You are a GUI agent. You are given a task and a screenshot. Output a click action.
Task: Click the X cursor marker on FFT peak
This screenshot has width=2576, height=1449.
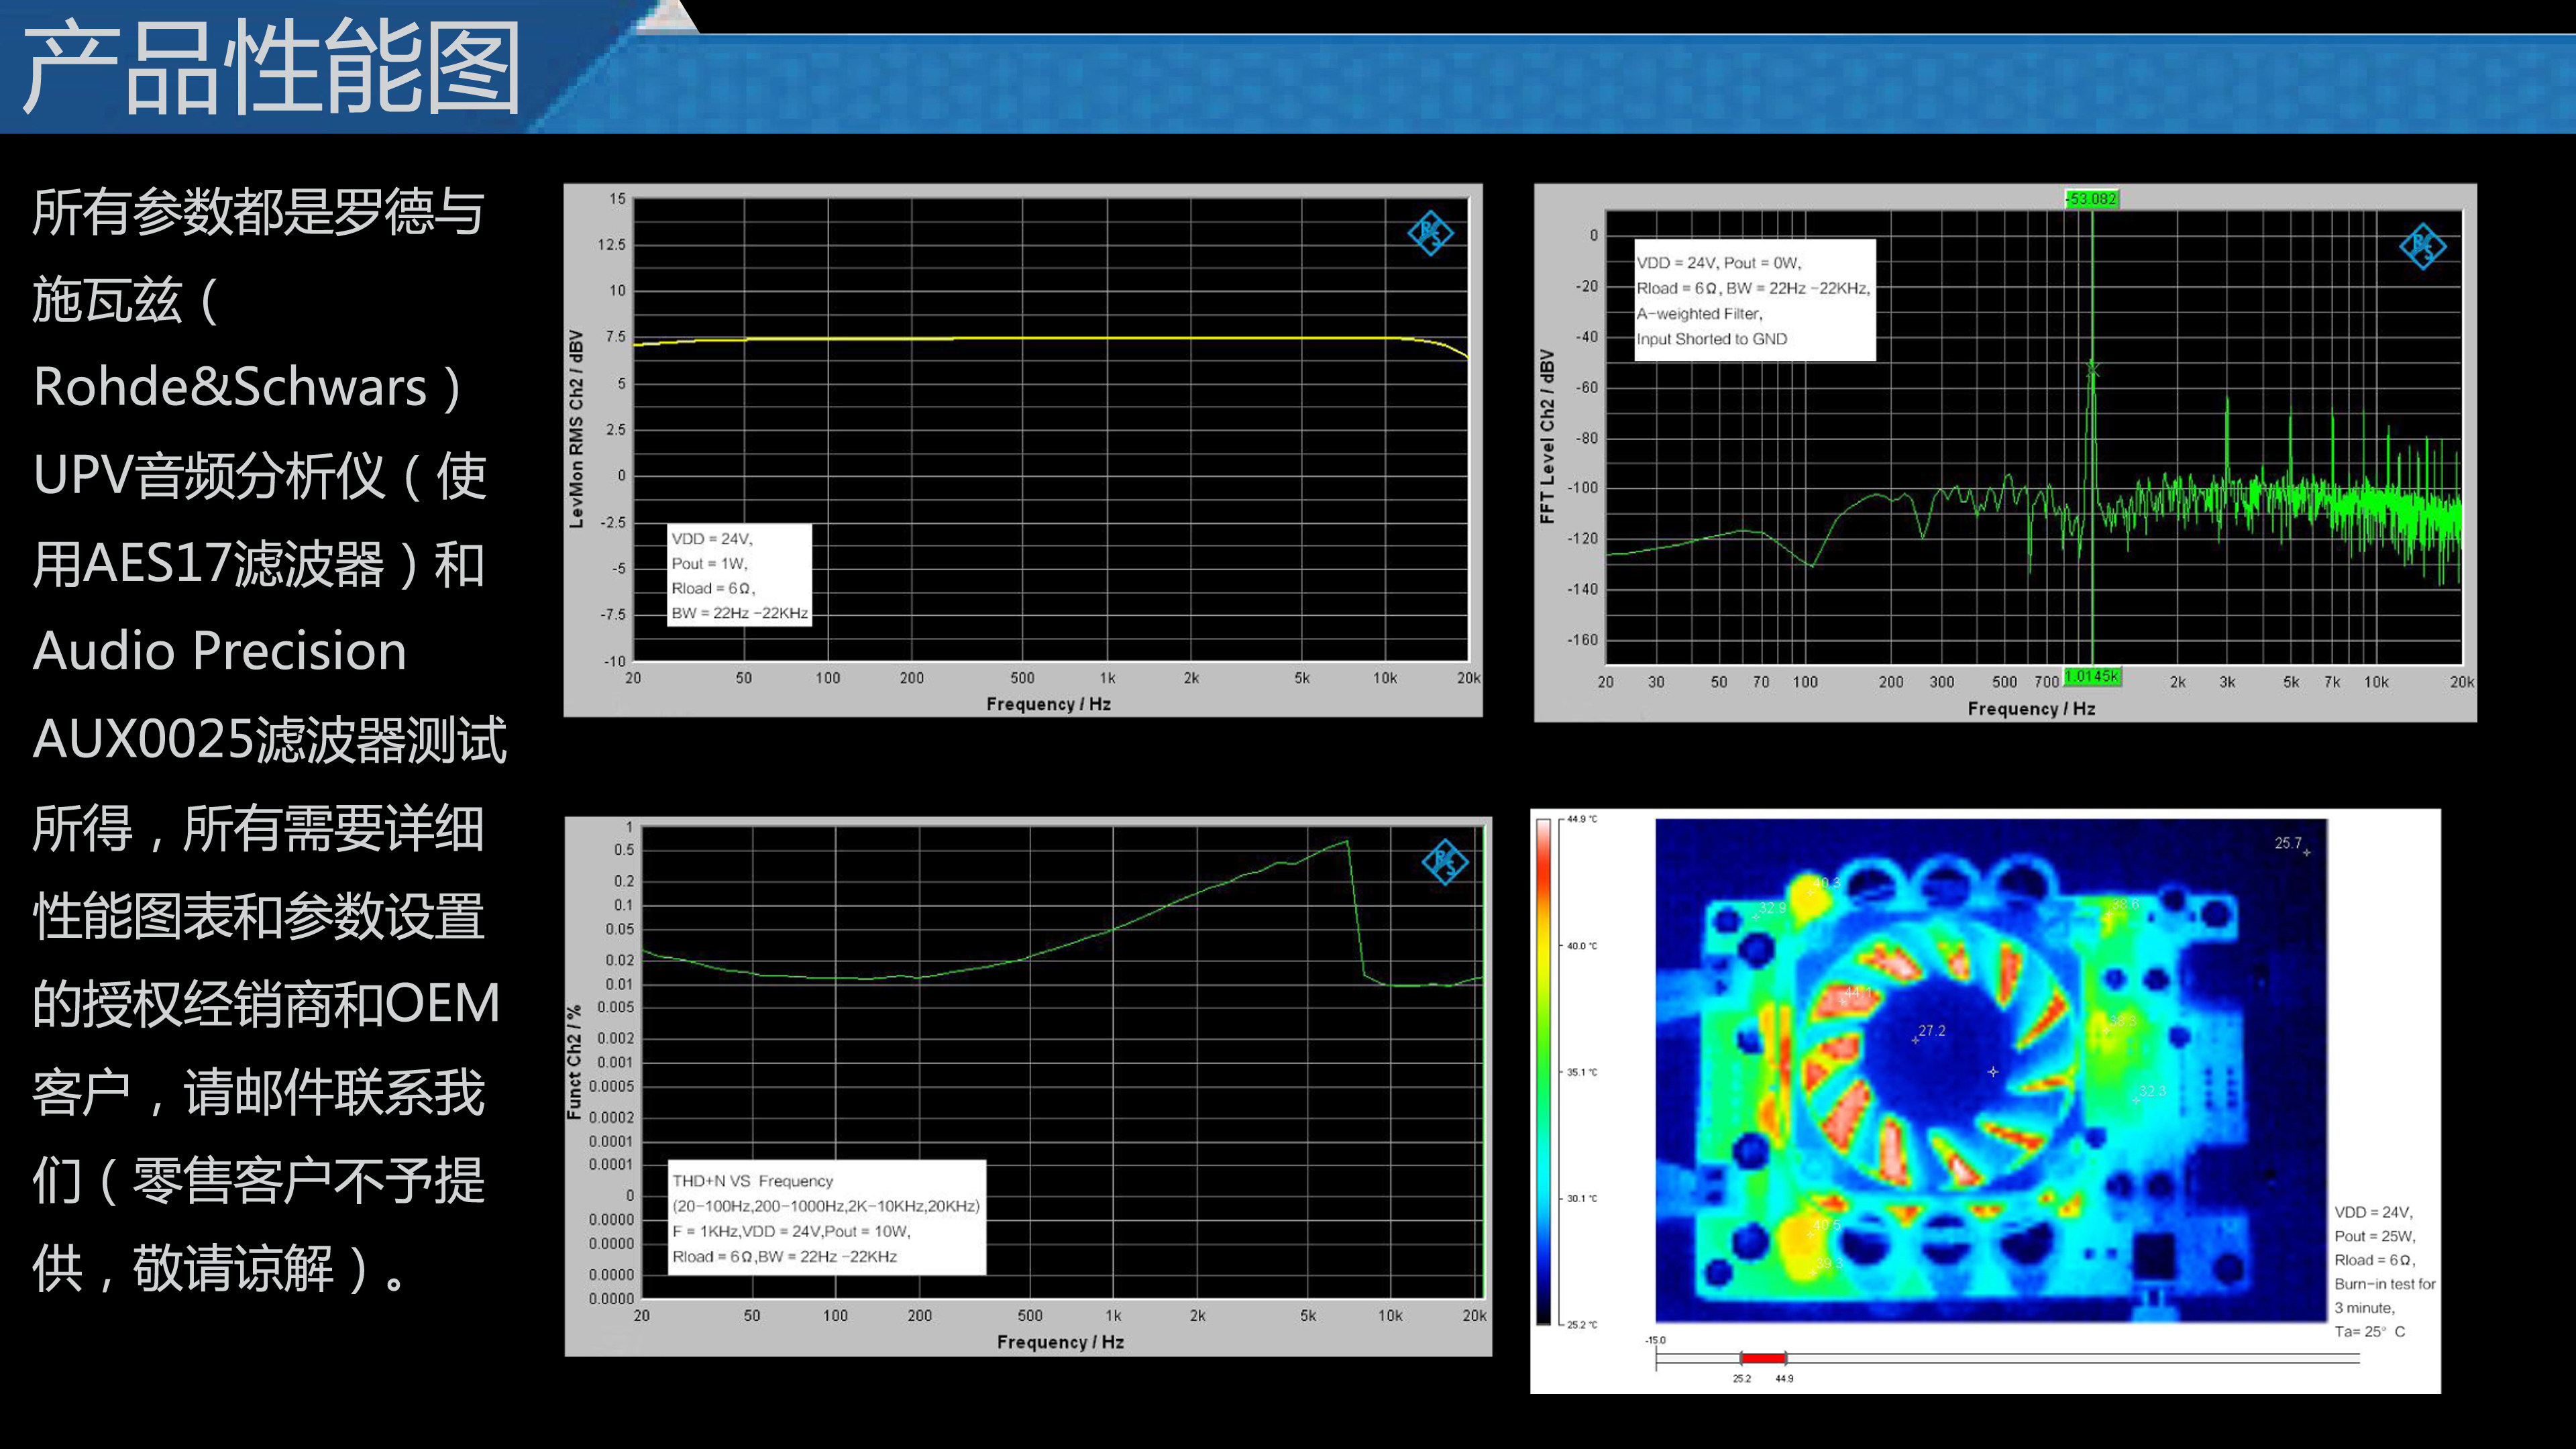tap(2092, 371)
